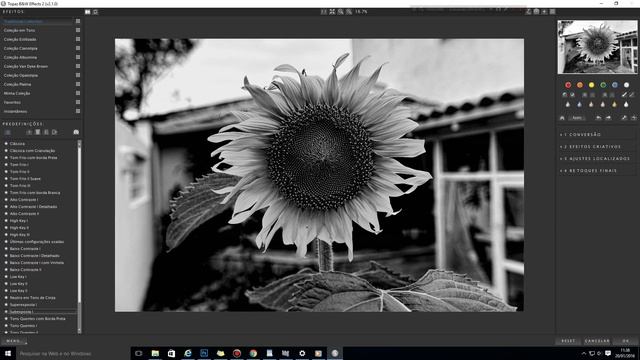Click the fit-to-screen zoom icon
Screen dimensions: 640x360
click(332, 12)
